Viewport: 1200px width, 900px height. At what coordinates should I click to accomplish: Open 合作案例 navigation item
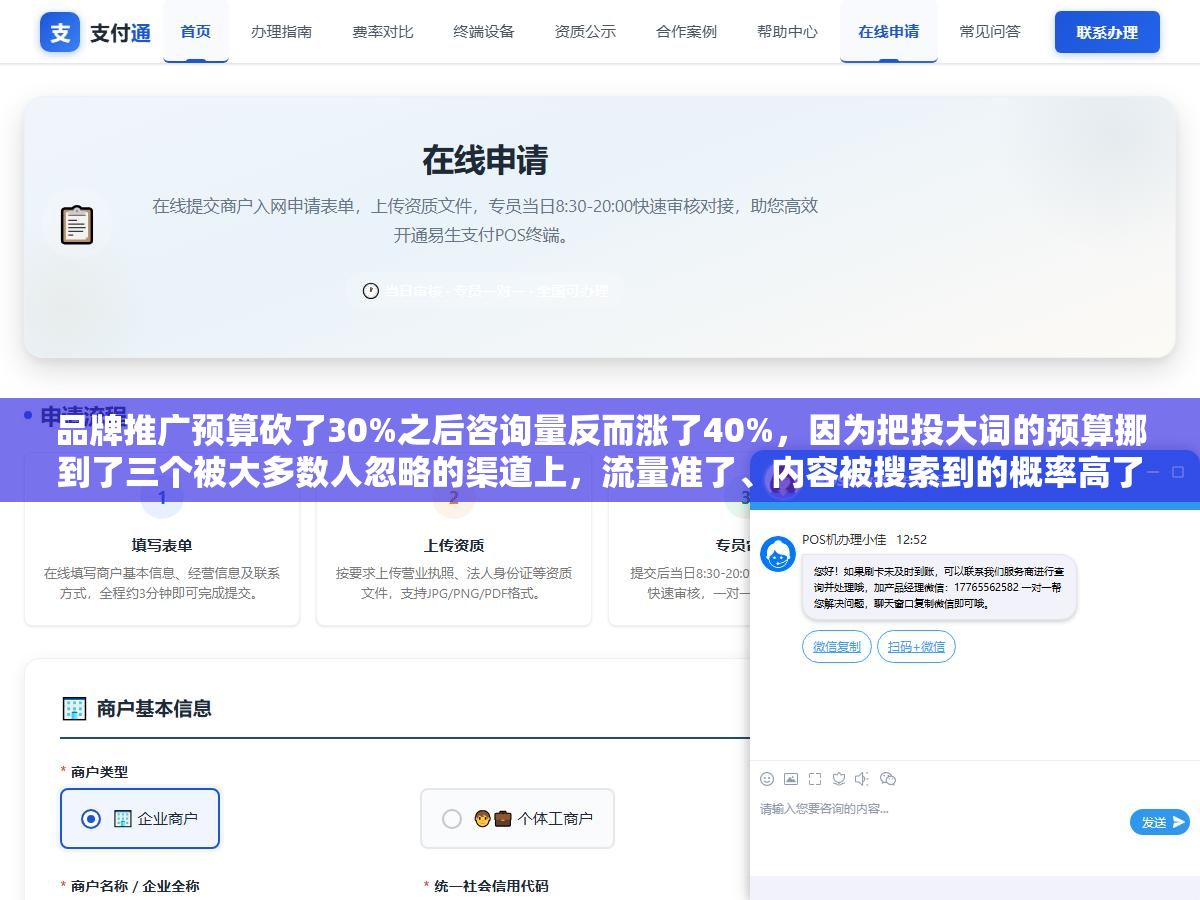[686, 31]
